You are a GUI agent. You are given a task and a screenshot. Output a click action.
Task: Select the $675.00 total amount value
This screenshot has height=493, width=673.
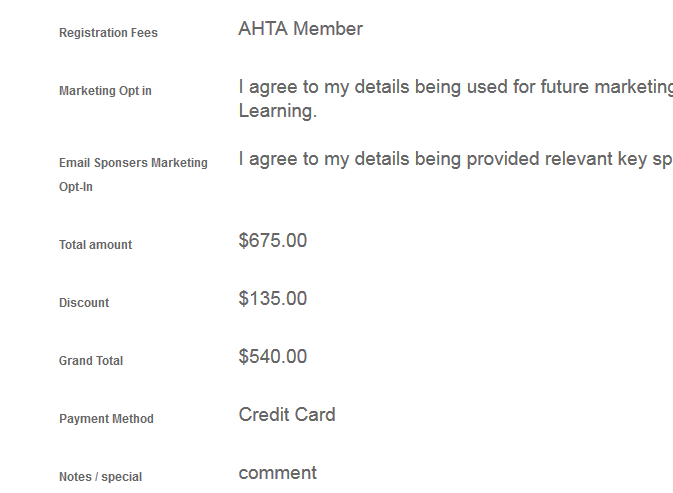tap(273, 241)
